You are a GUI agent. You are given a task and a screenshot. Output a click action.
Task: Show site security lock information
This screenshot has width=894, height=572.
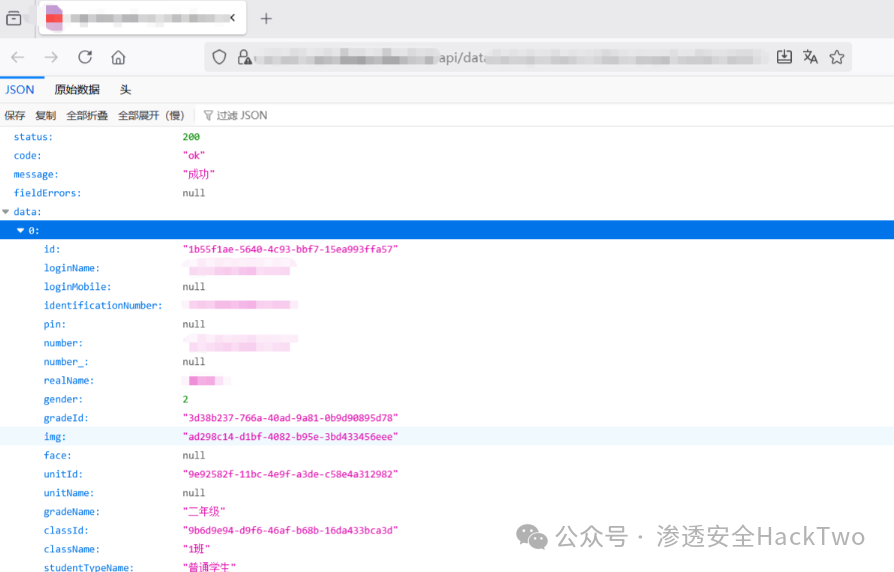click(x=245, y=57)
